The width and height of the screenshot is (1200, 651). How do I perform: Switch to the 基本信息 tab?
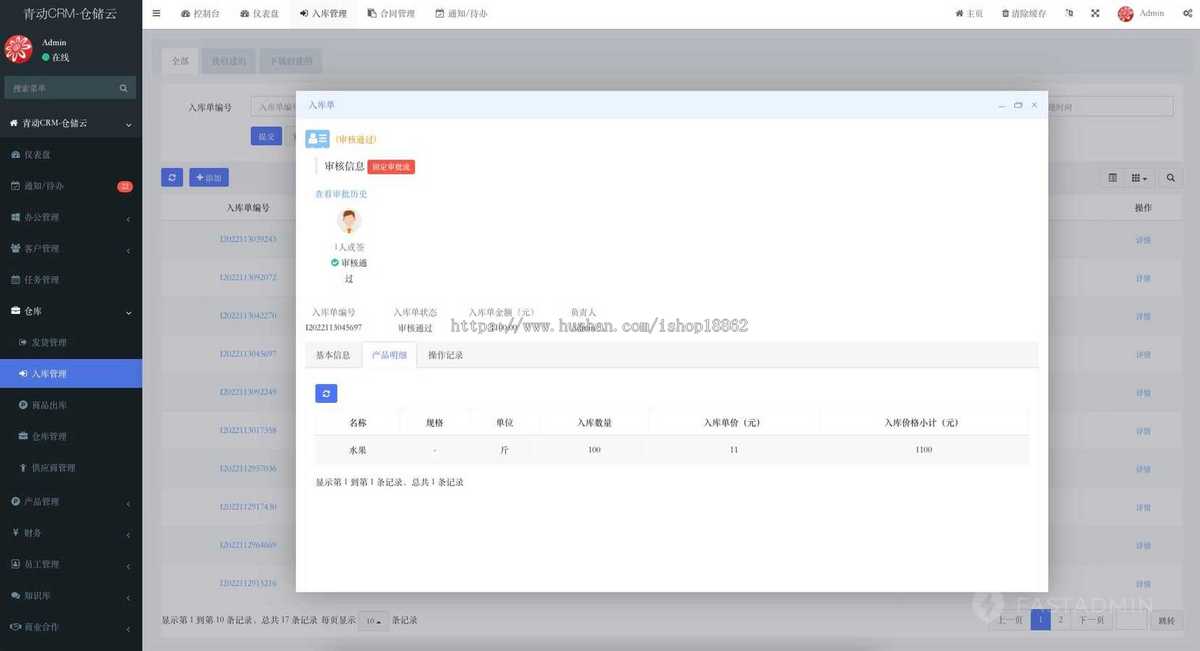(x=332, y=354)
